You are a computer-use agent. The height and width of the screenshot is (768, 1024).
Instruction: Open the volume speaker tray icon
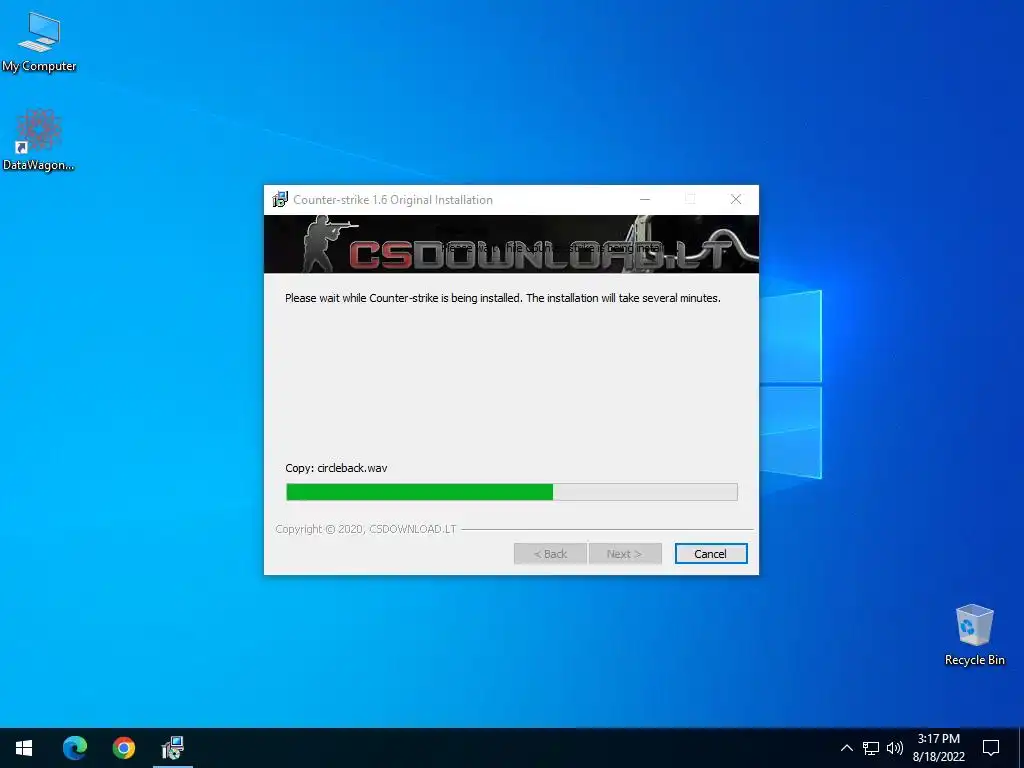pos(895,748)
